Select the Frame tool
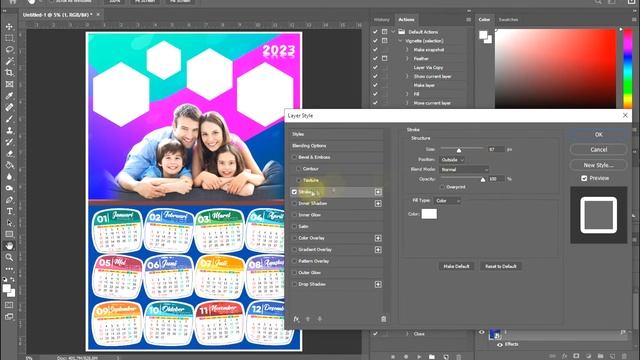Image resolution: width=640 pixels, height=360 pixels. [9, 84]
